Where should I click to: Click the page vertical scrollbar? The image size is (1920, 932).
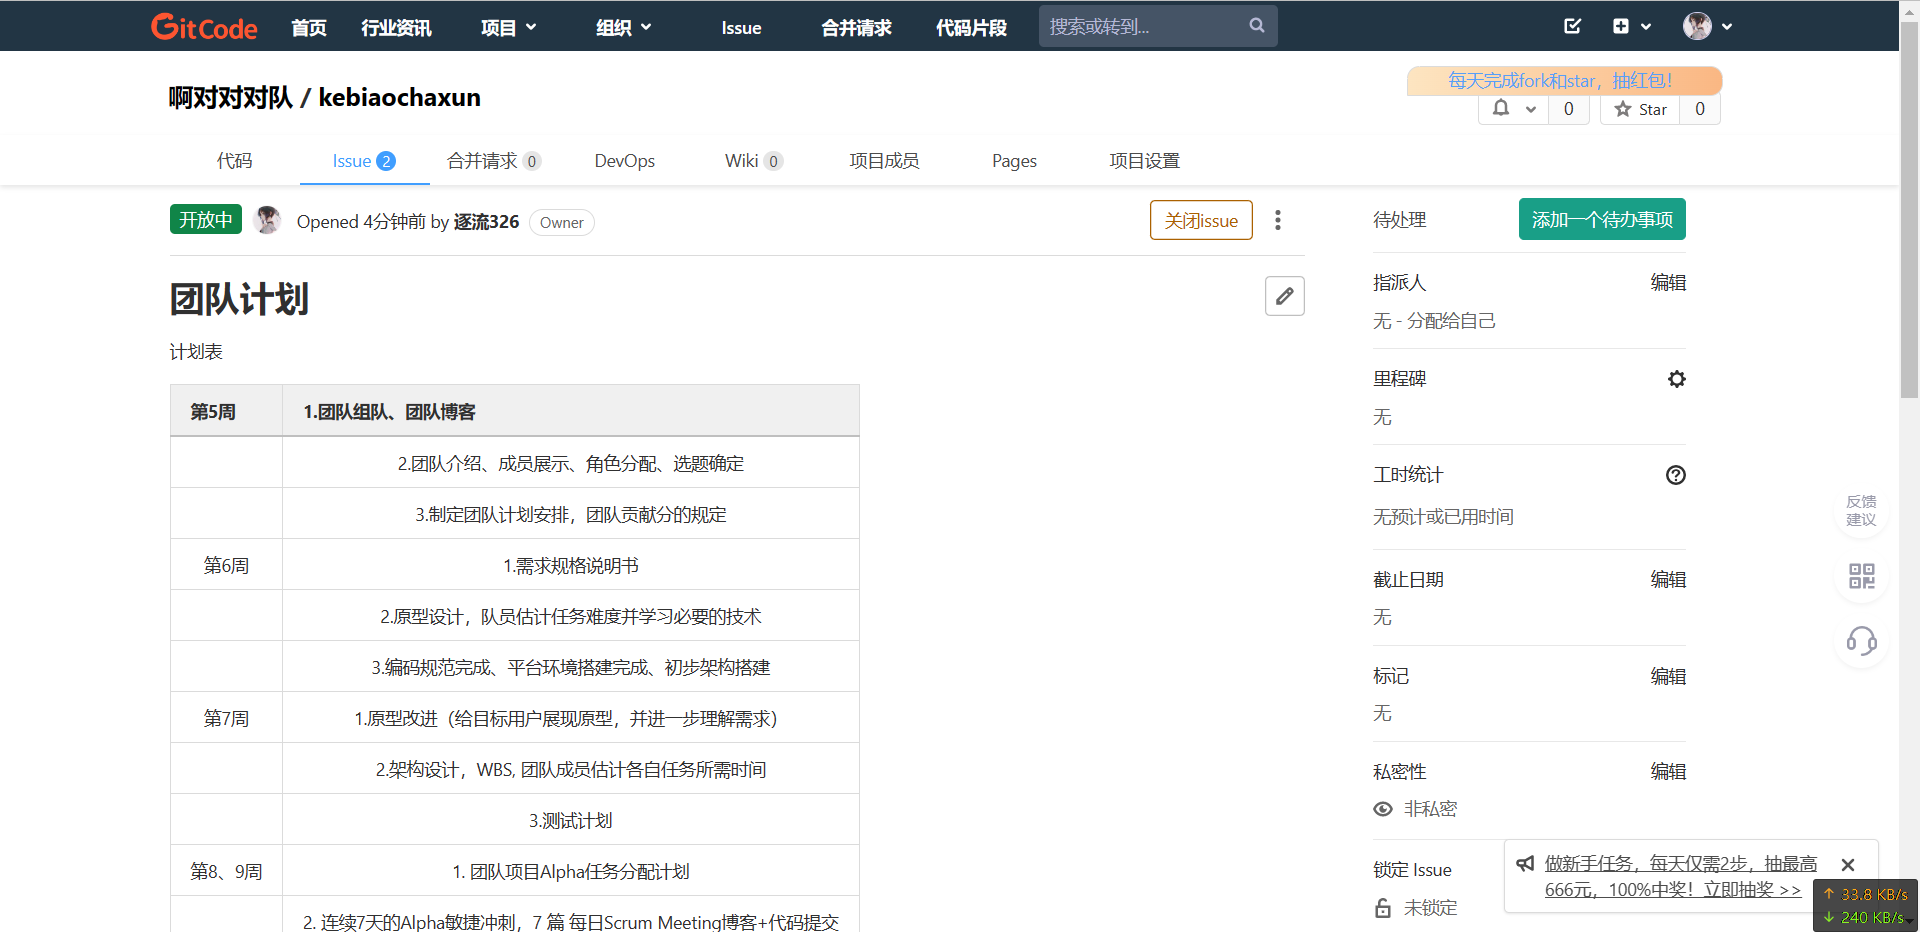coord(1909,208)
